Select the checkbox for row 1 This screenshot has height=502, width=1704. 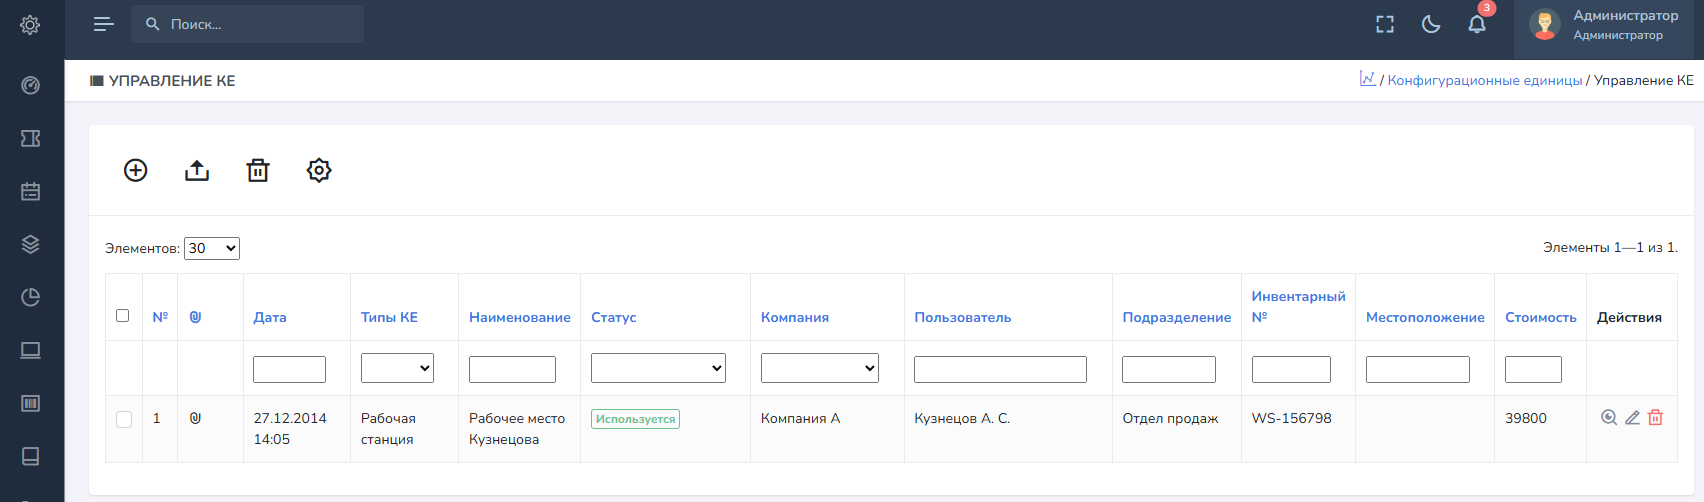coord(124,419)
